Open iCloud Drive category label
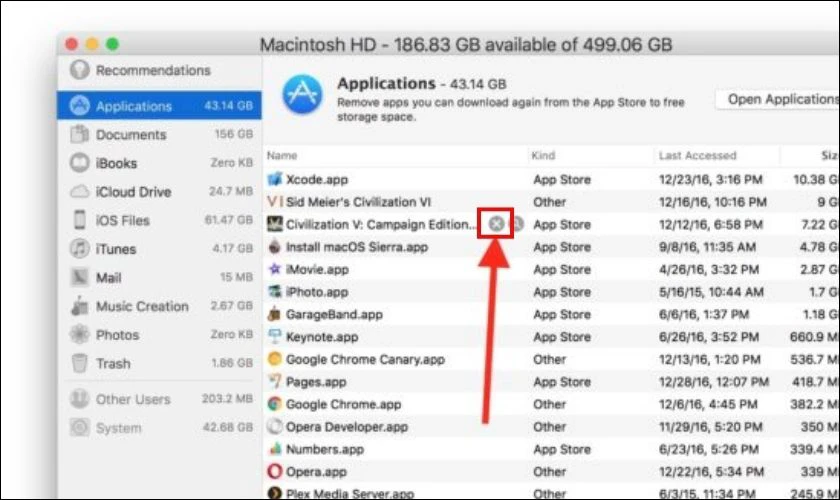 click(x=133, y=192)
